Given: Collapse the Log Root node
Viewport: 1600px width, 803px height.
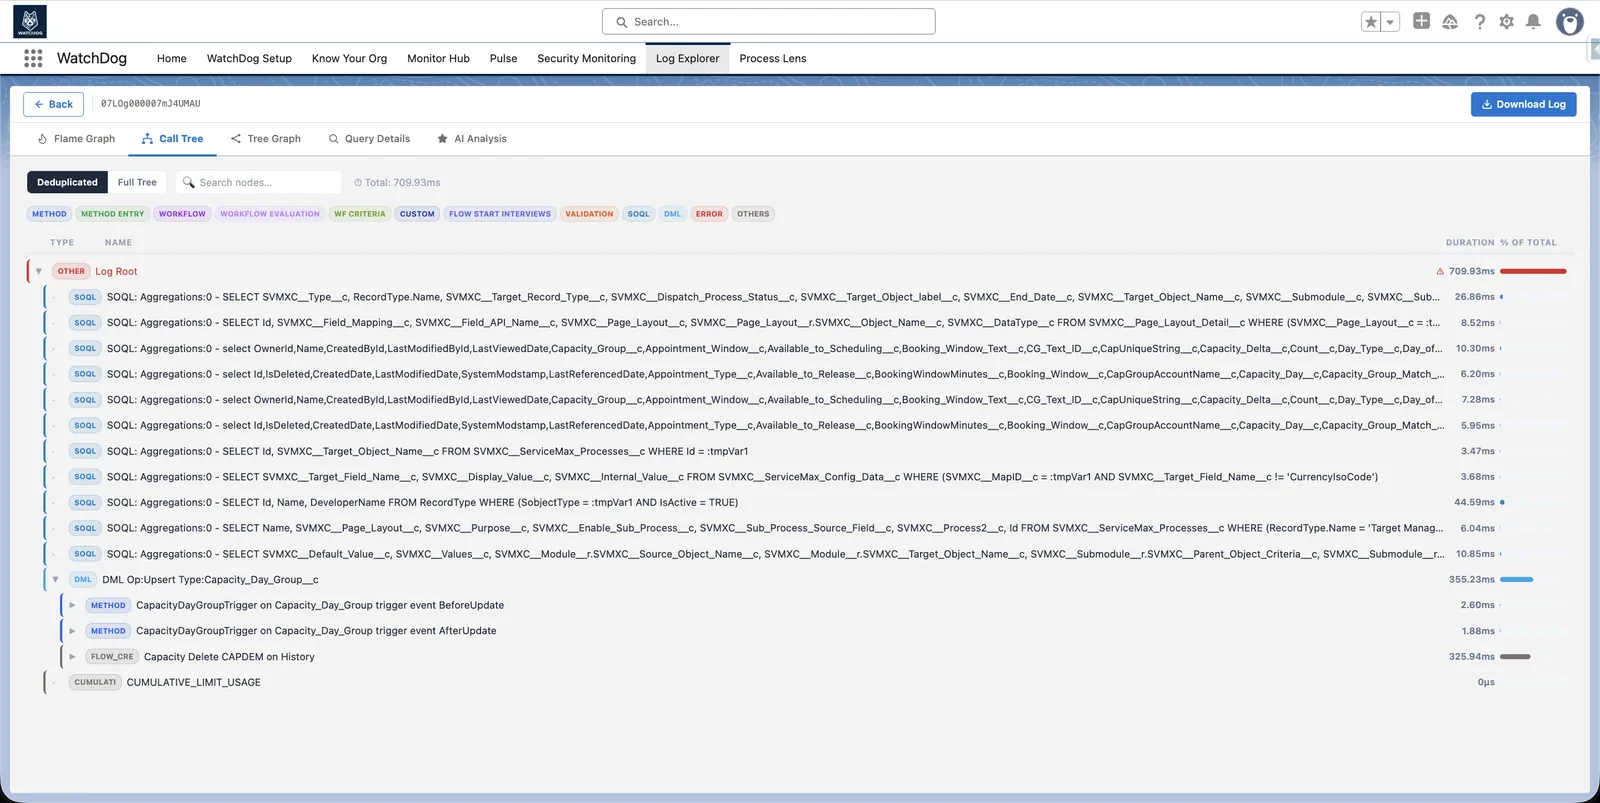Looking at the screenshot, I should tap(39, 271).
